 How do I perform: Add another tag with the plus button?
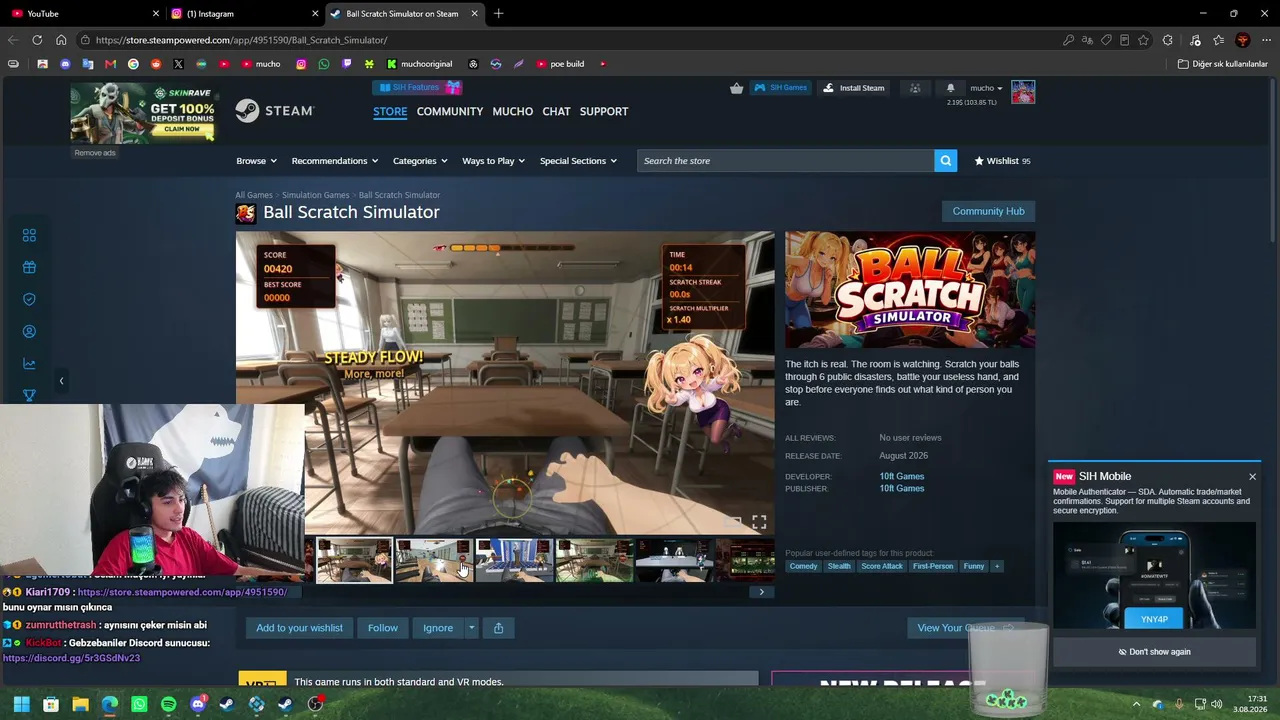tap(996, 566)
